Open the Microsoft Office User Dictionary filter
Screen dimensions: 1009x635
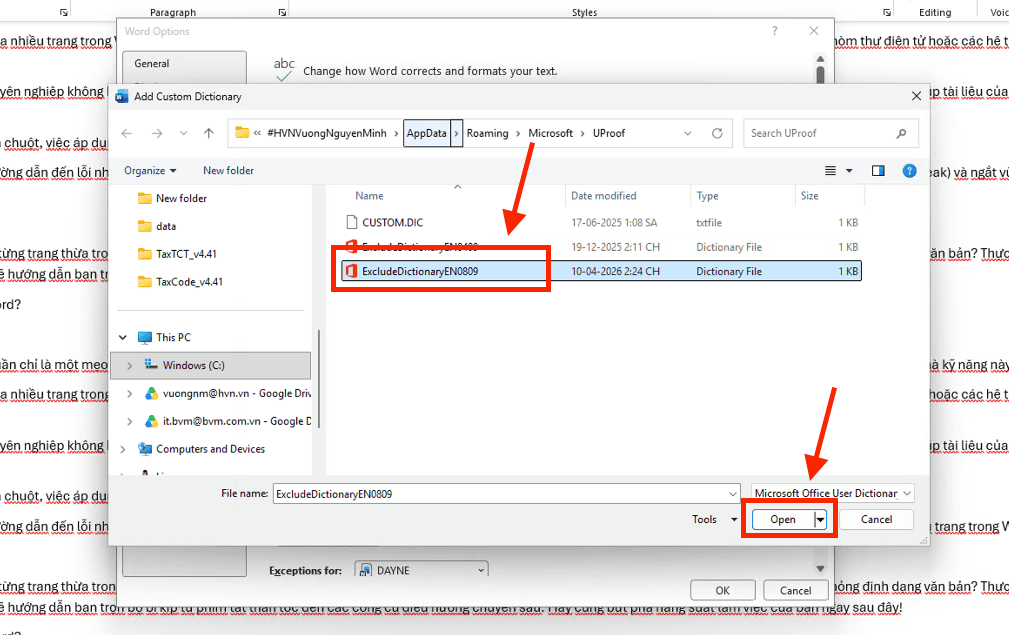point(833,493)
